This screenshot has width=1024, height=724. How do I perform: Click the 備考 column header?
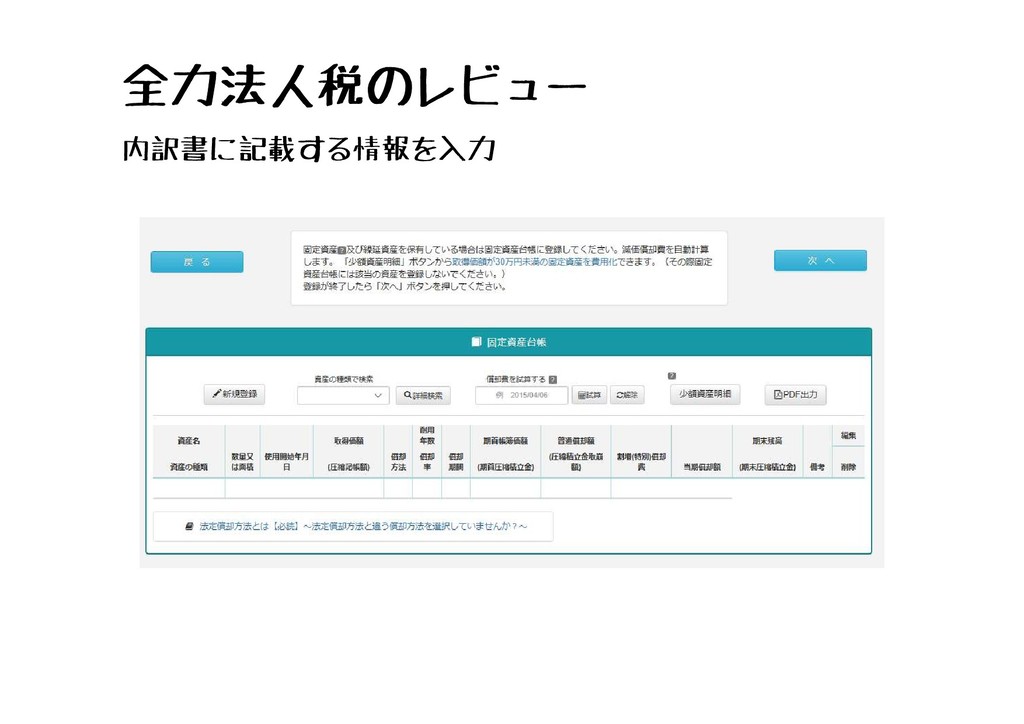click(817, 467)
